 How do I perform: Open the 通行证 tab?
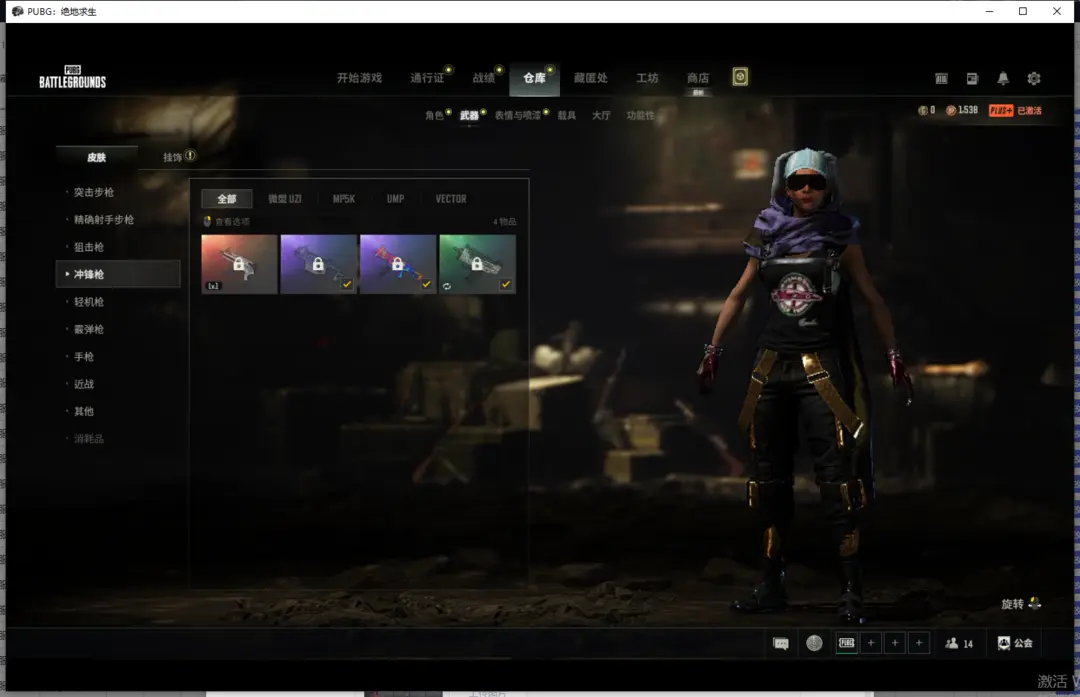click(427, 78)
